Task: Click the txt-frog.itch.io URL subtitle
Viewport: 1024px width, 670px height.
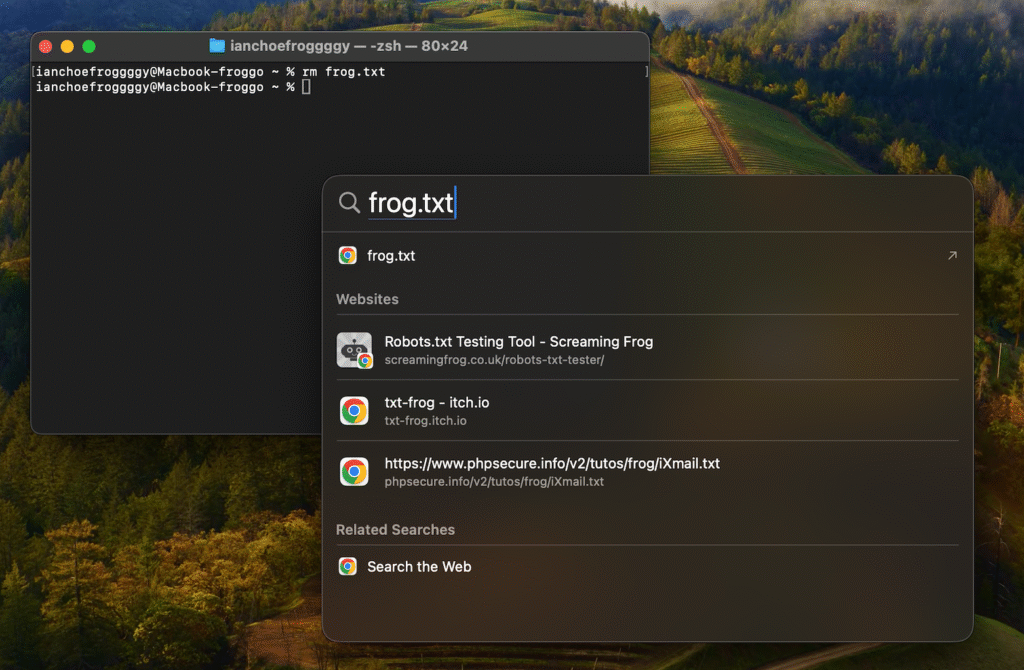Action: [425, 421]
